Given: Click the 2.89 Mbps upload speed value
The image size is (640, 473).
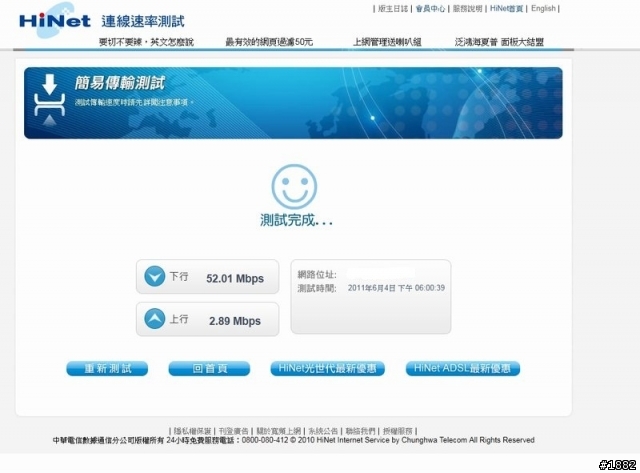Looking at the screenshot, I should coord(235,321).
